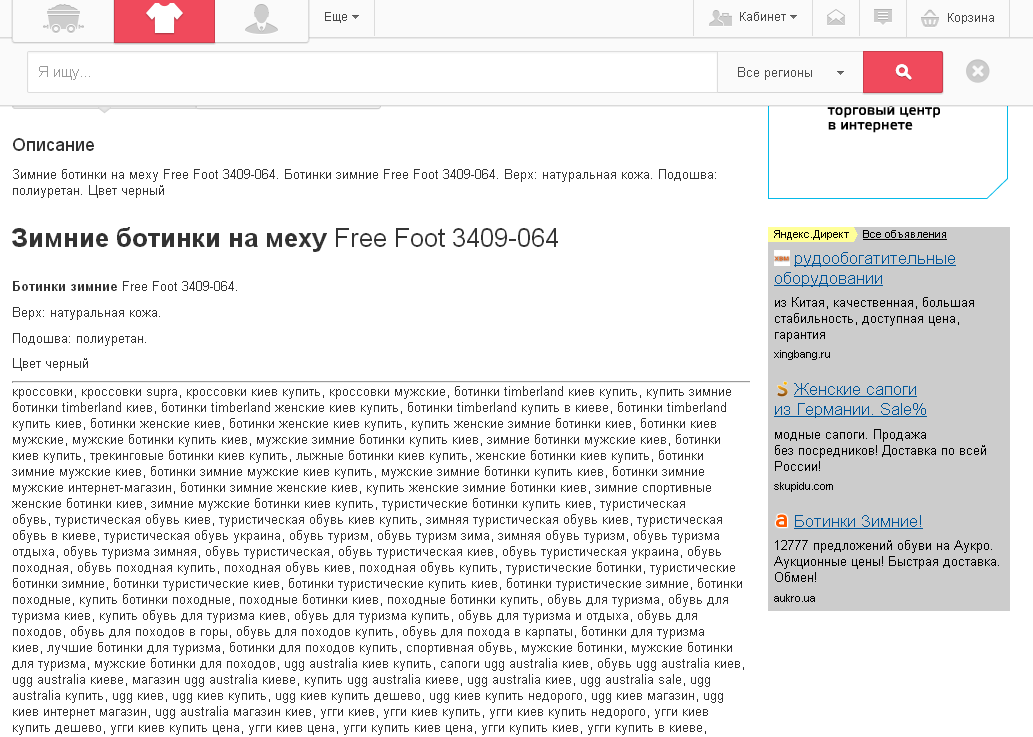Expand the Еще menu
This screenshot has height=737, width=1033.
tap(341, 17)
